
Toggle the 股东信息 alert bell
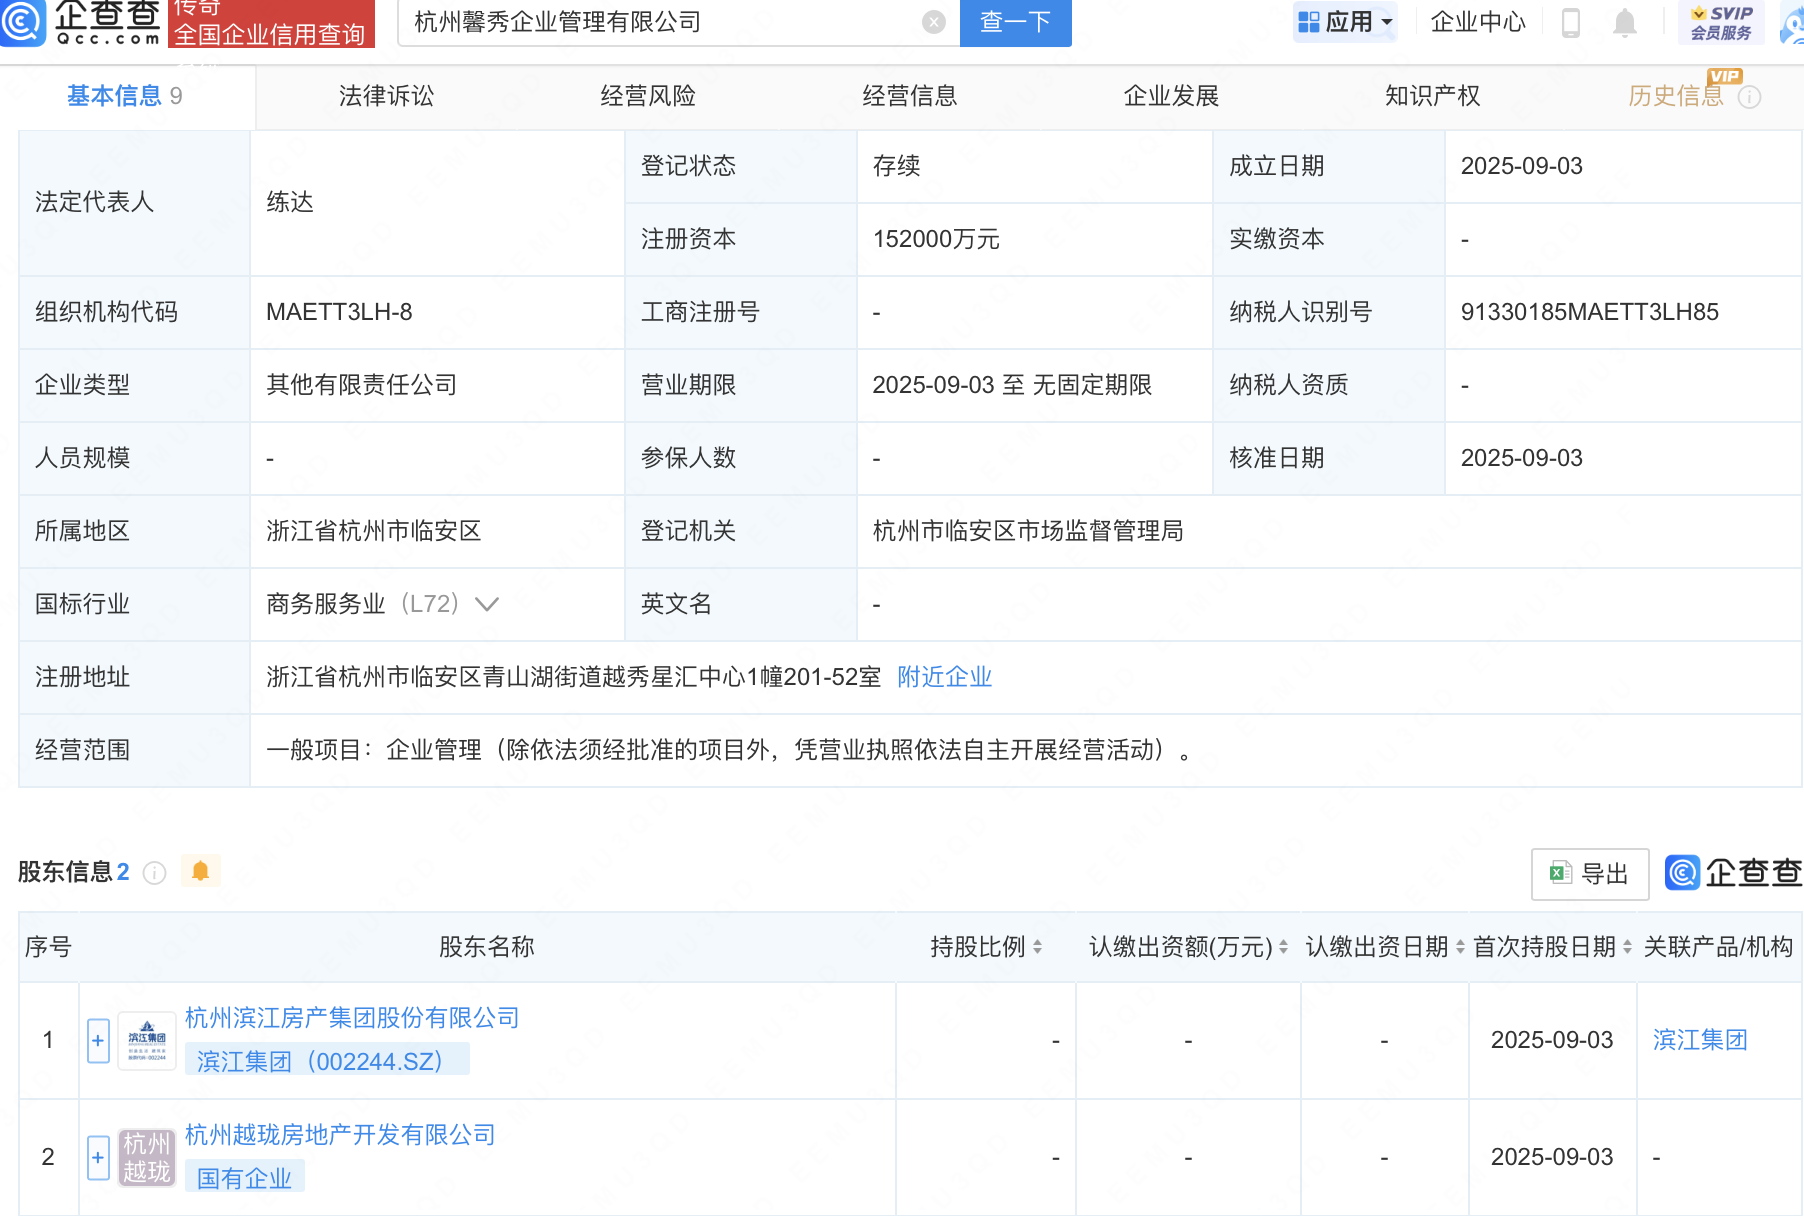[x=200, y=871]
